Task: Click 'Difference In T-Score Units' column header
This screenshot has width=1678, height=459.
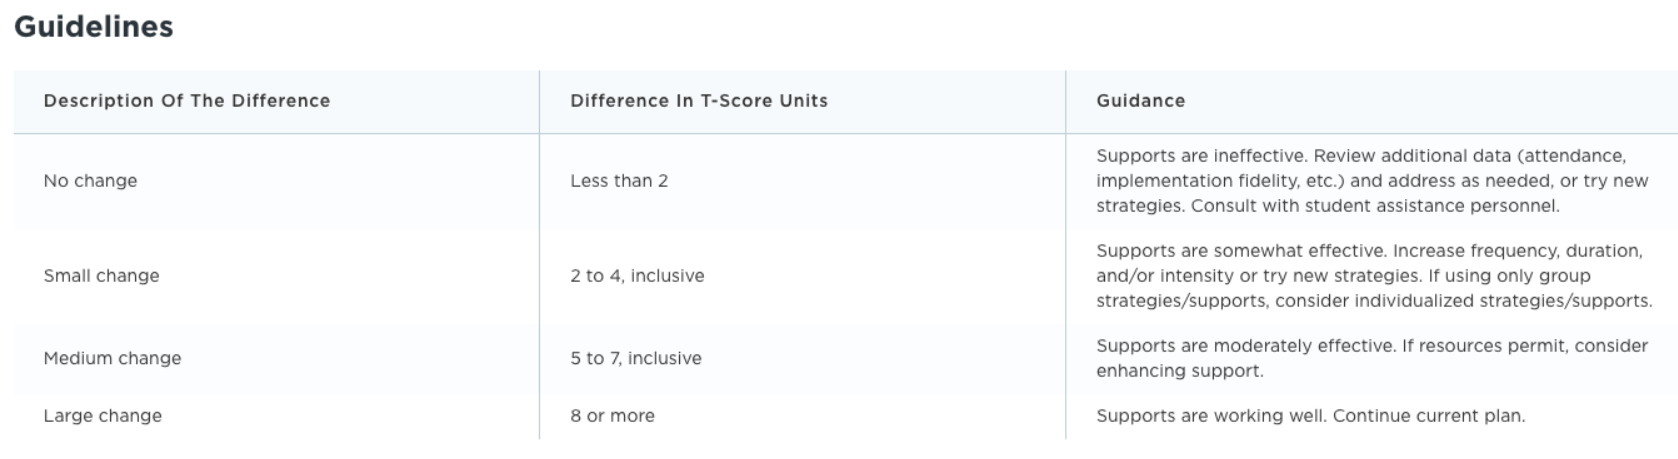Action: [699, 101]
